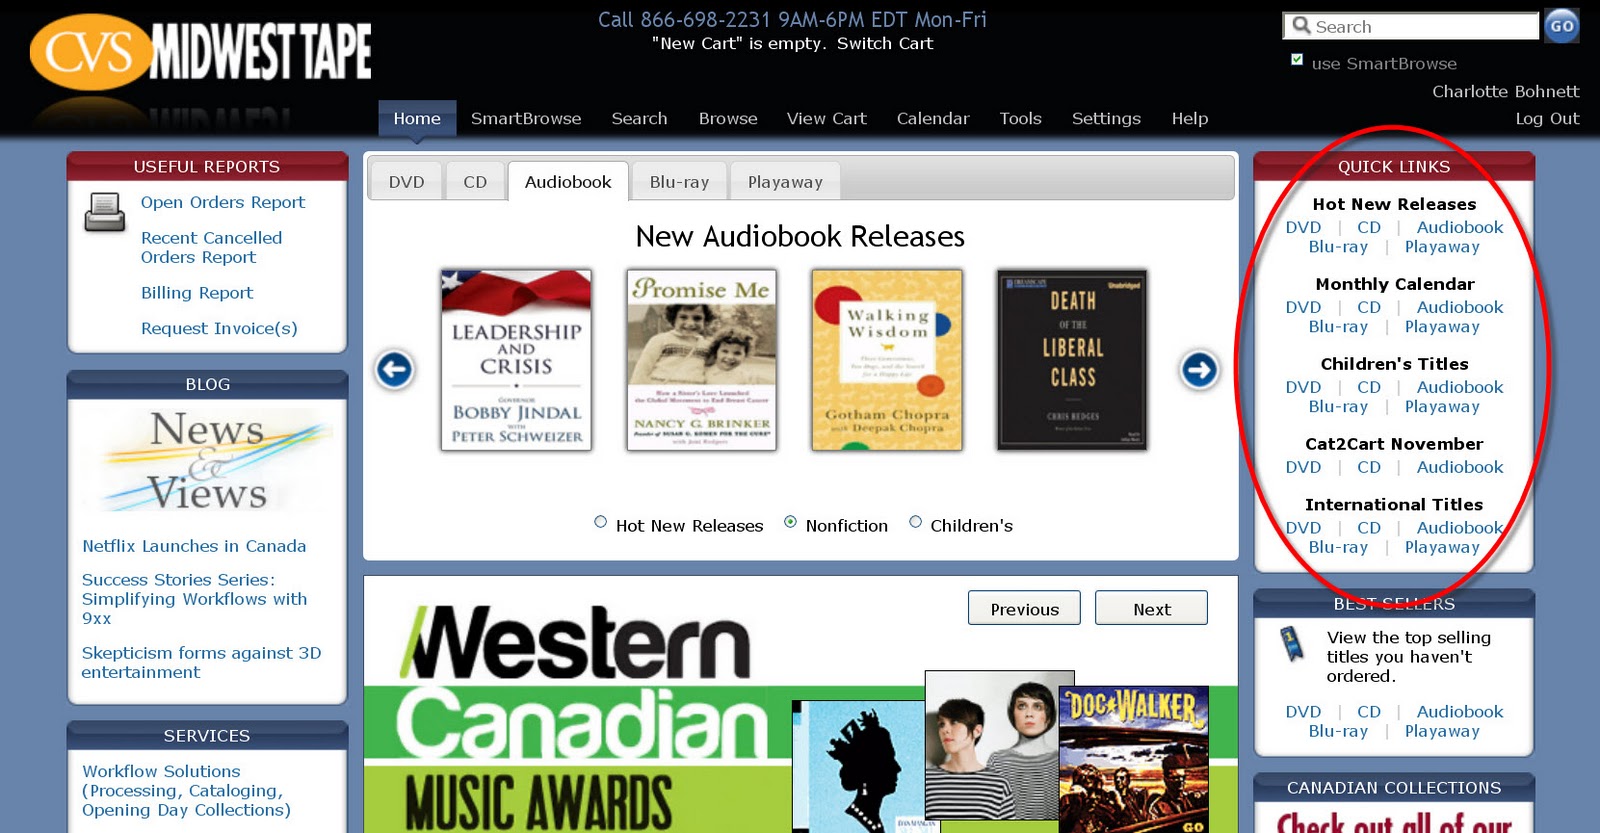Open the News & Views blog image
This screenshot has height=833, width=1600.
point(208,461)
